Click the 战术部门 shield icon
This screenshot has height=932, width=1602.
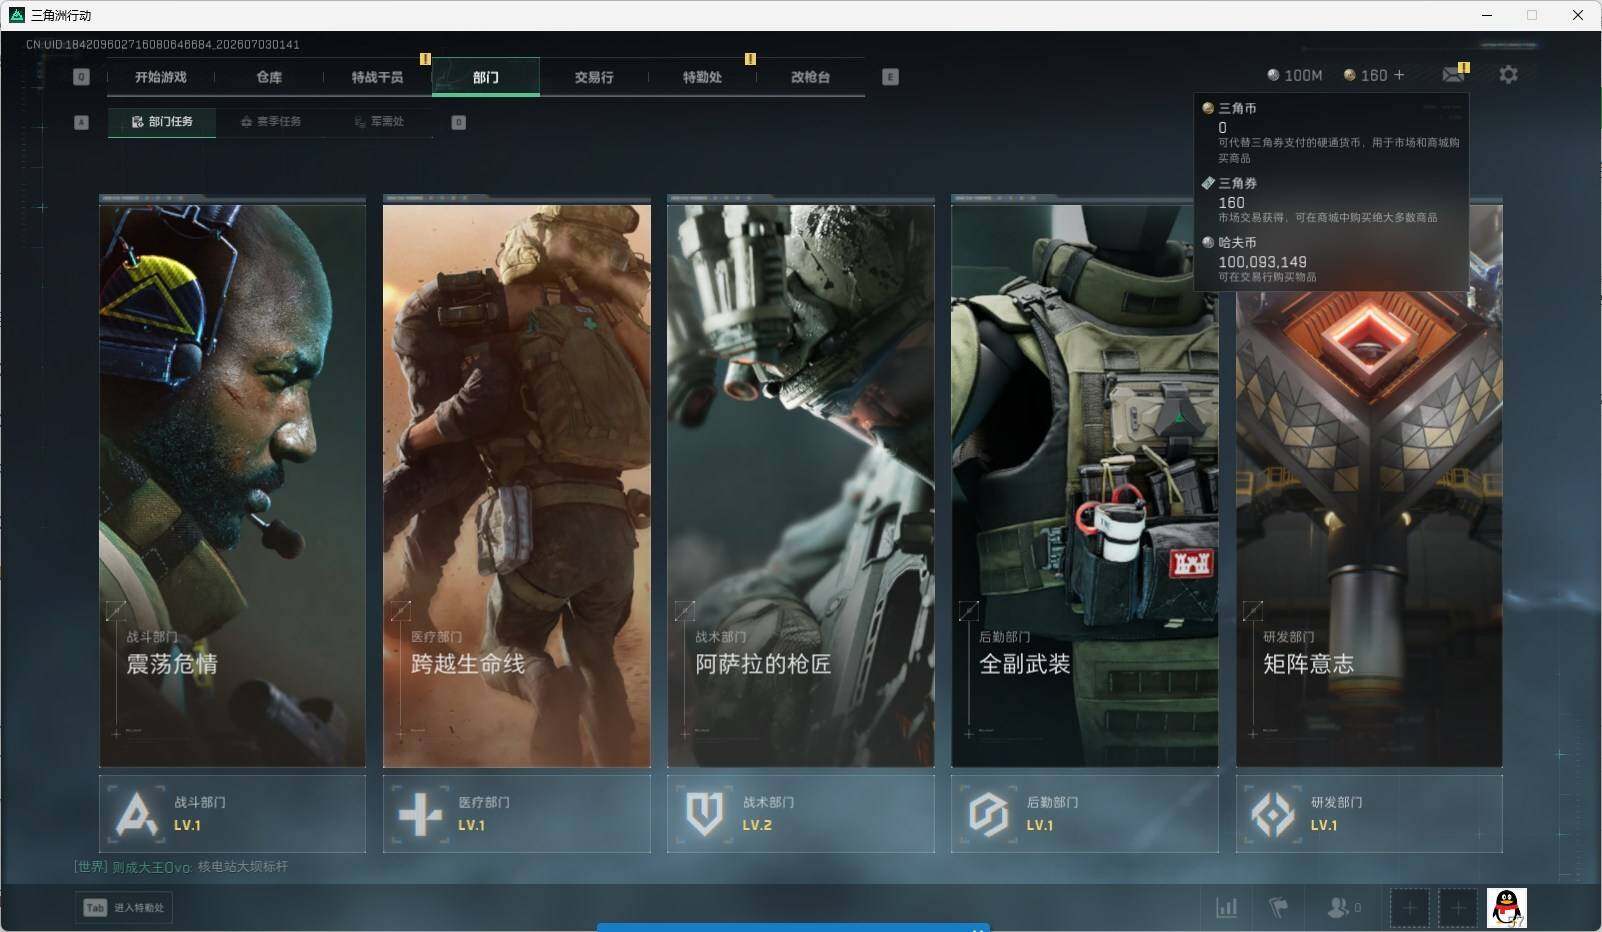click(704, 814)
